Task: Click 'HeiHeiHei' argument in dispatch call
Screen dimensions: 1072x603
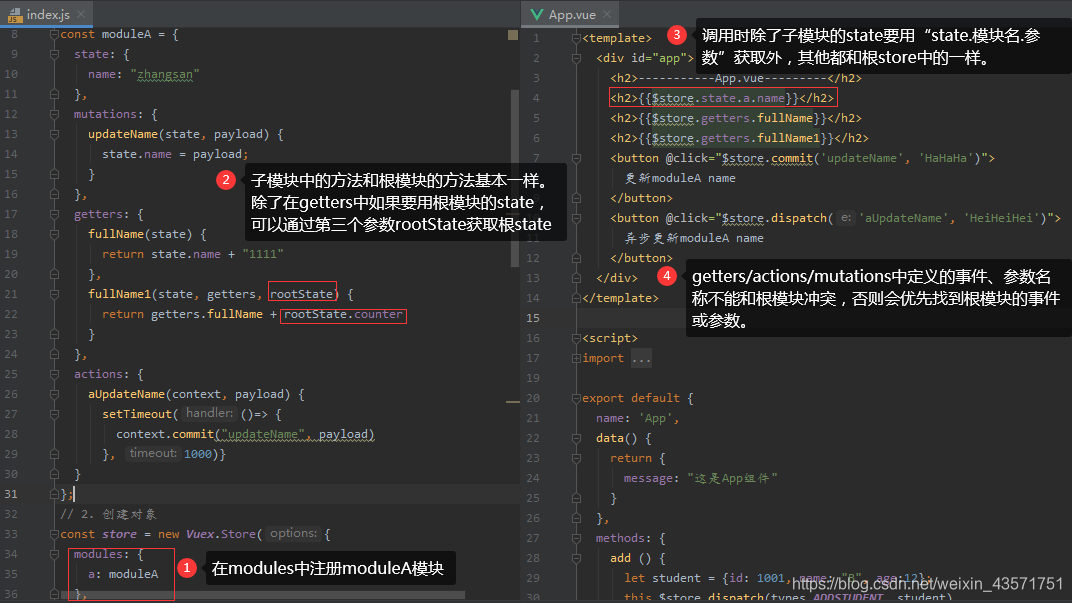Action: point(1002,218)
